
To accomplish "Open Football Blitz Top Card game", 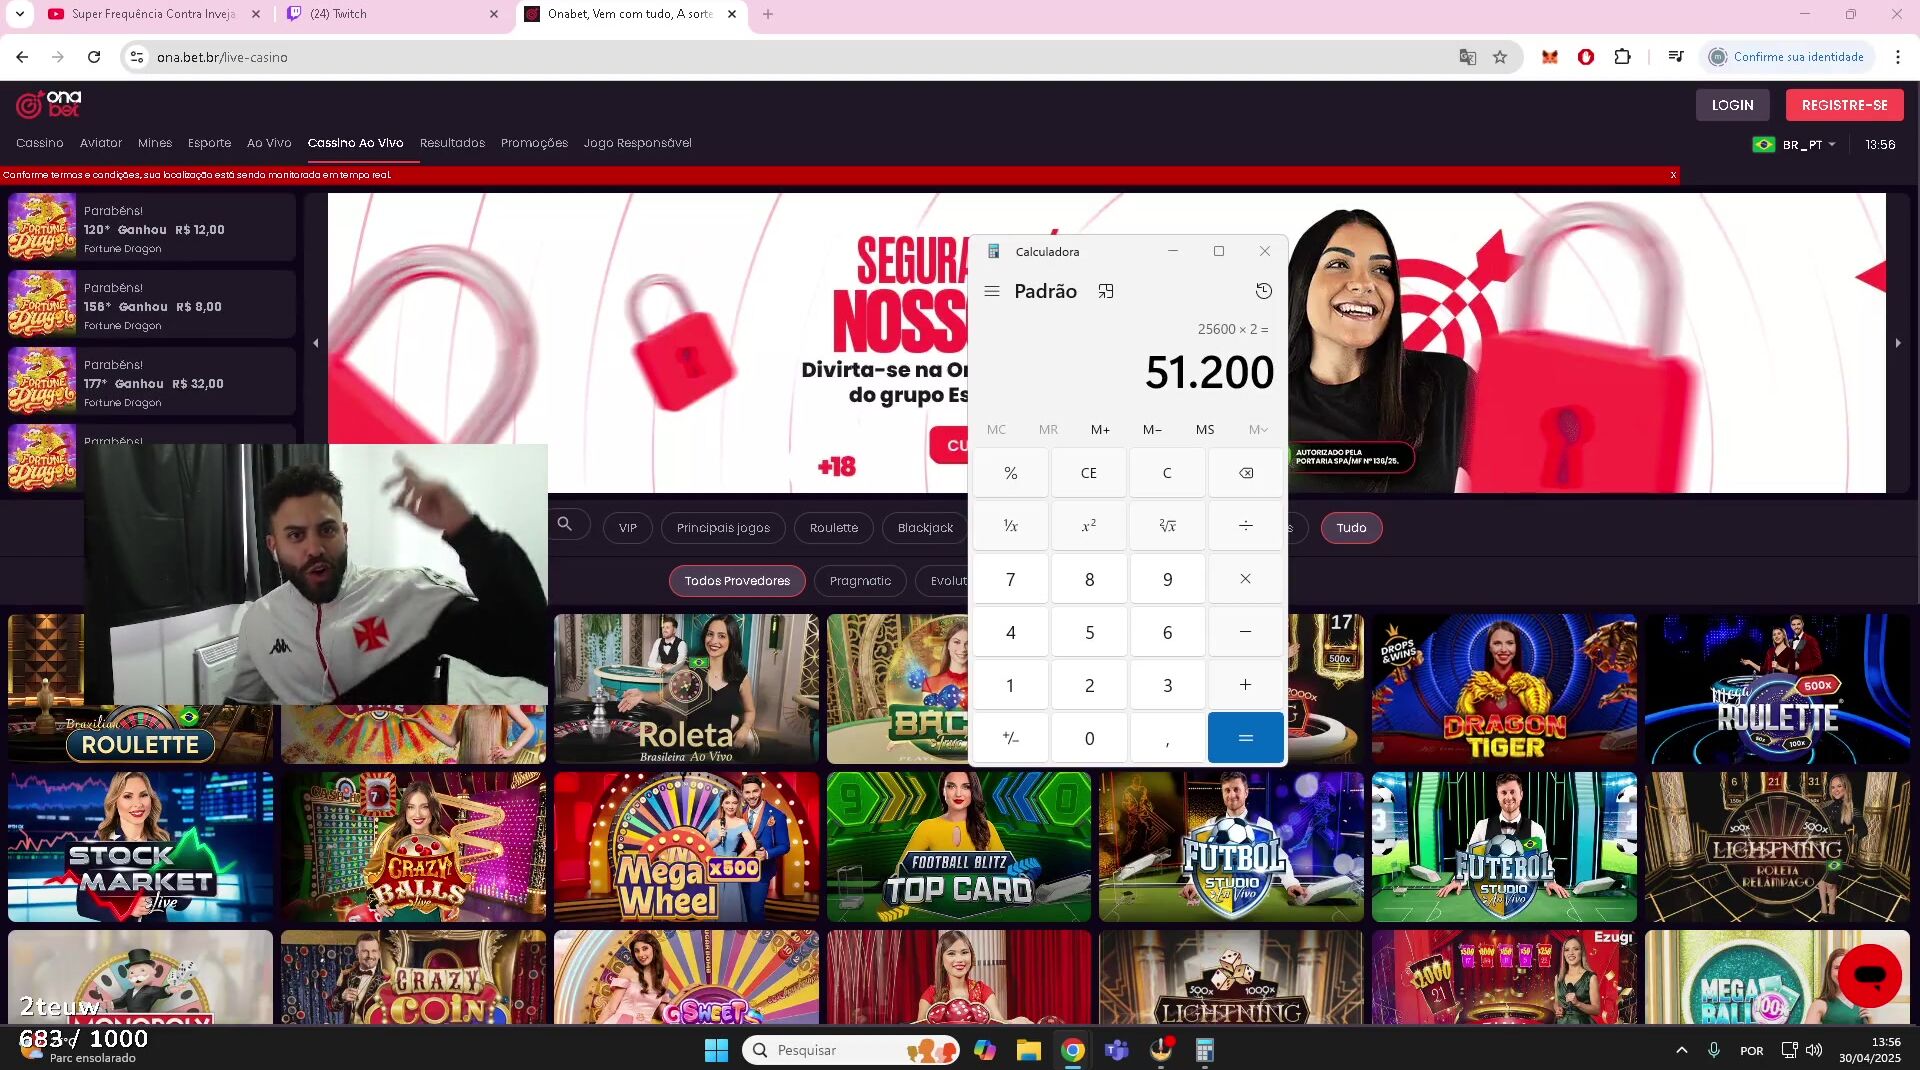I will [x=959, y=847].
